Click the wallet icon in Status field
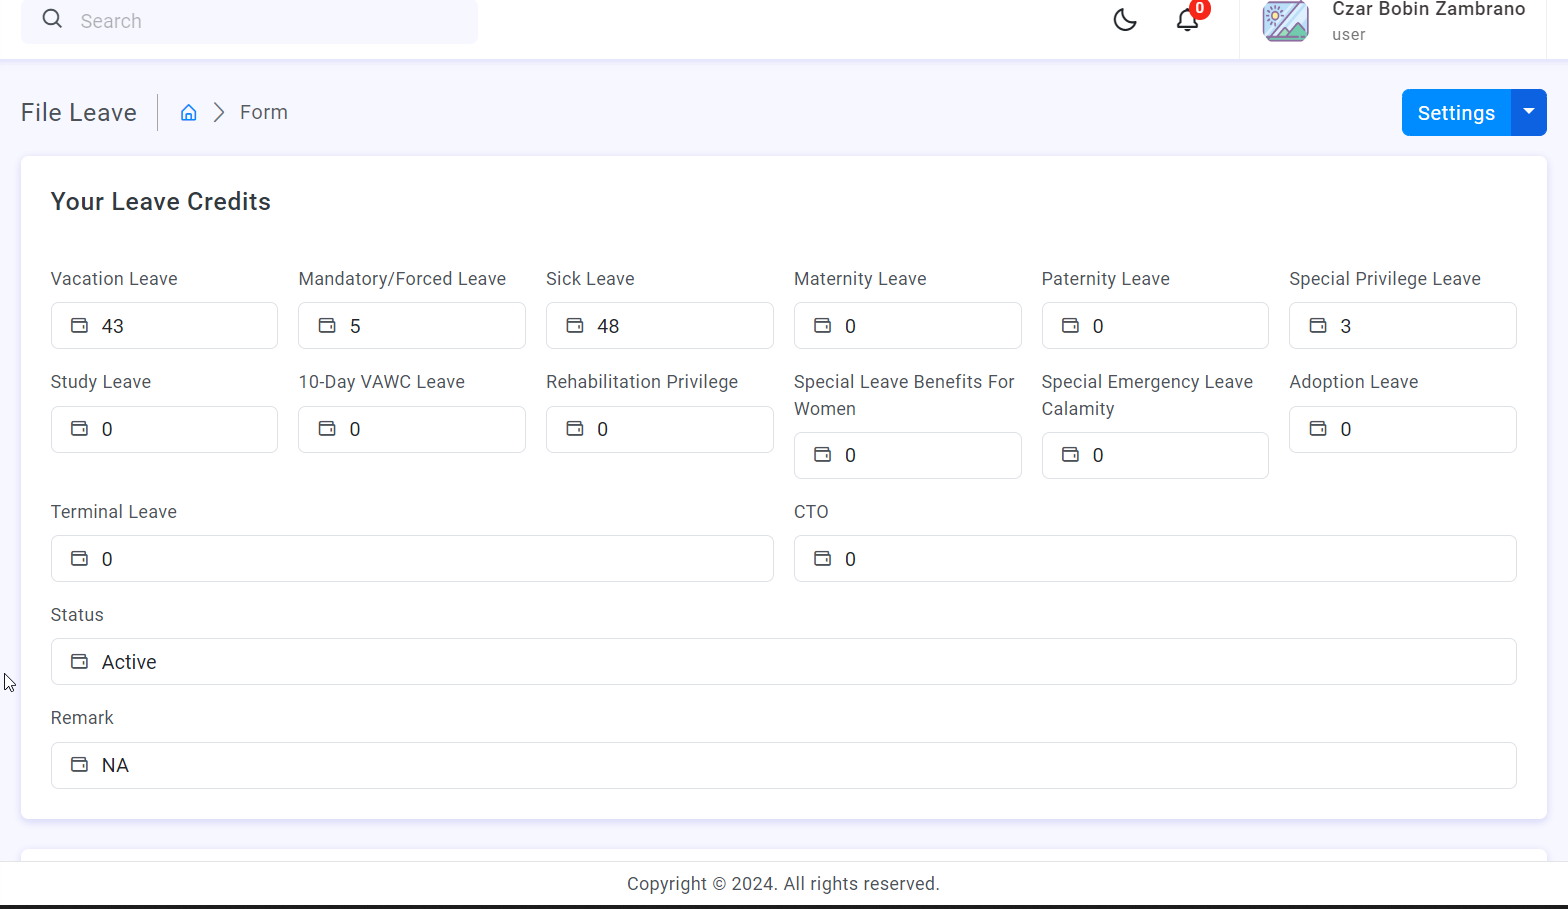Image resolution: width=1568 pixels, height=909 pixels. 79,661
